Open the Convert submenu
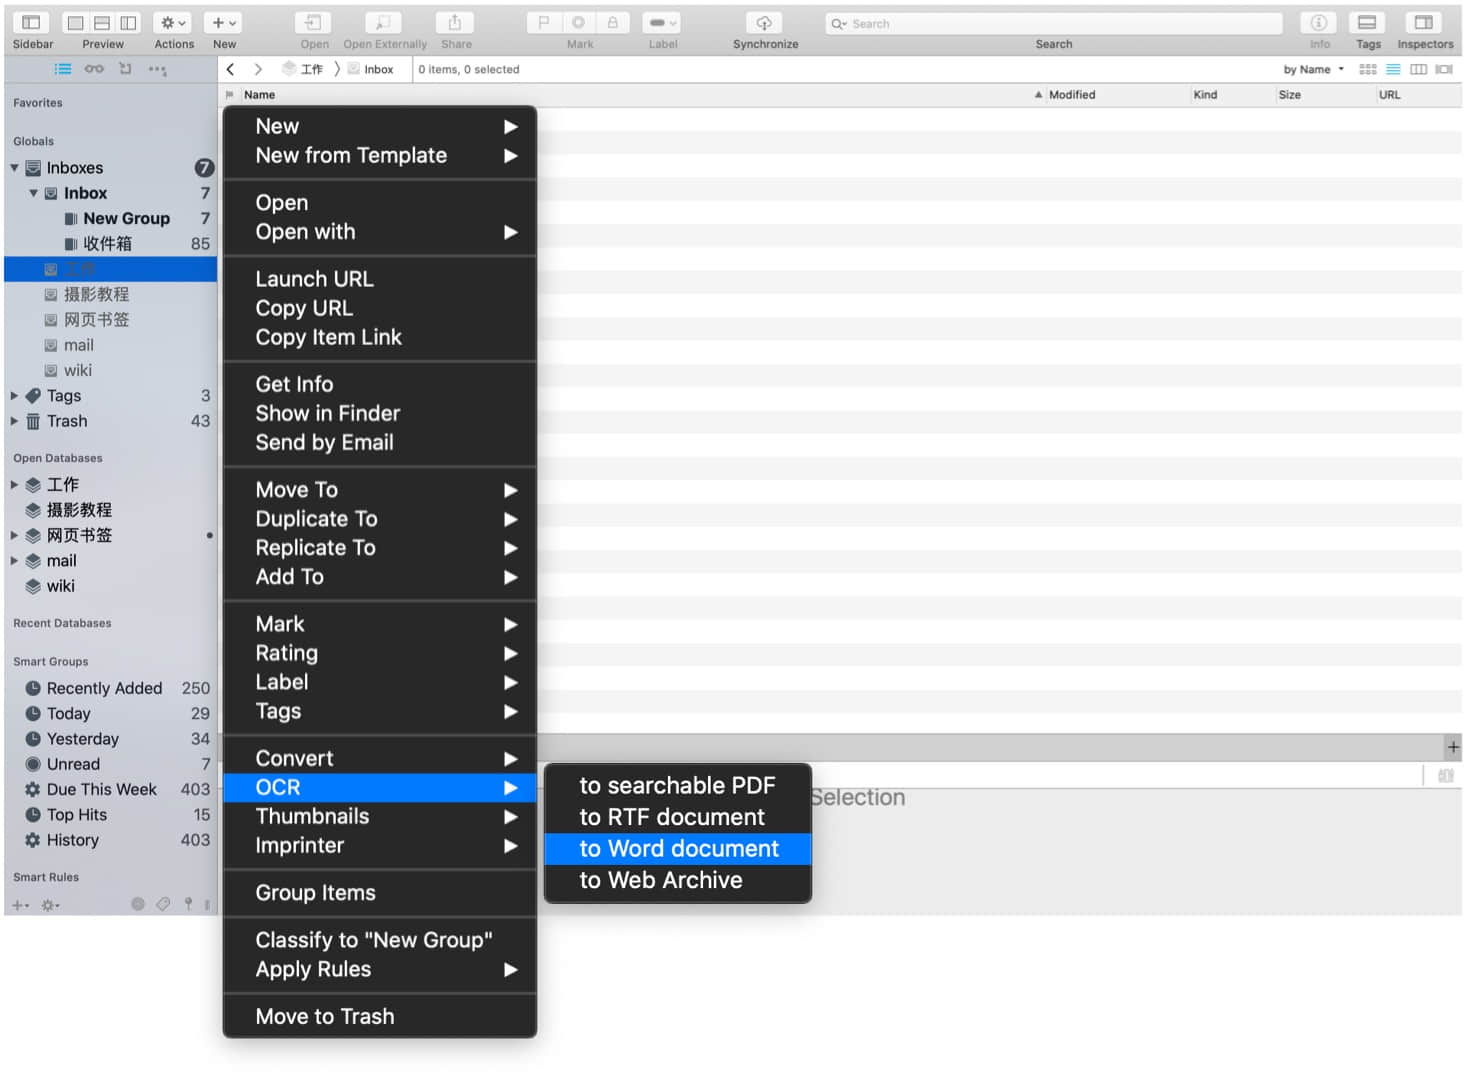1468x1084 pixels. tap(379, 759)
